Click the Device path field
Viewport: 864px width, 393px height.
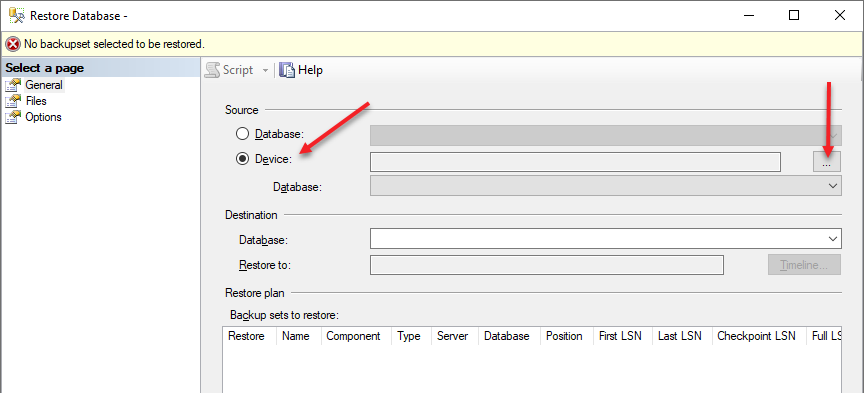[575, 162]
